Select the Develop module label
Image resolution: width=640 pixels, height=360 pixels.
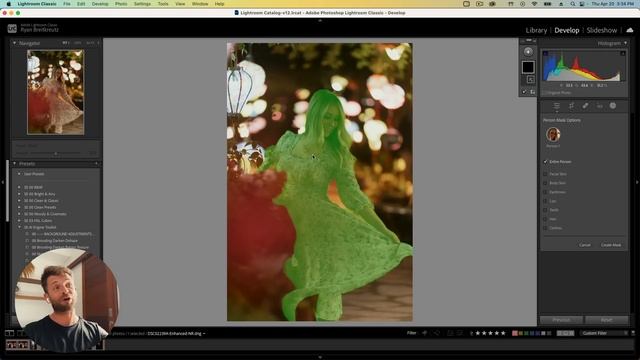567,30
